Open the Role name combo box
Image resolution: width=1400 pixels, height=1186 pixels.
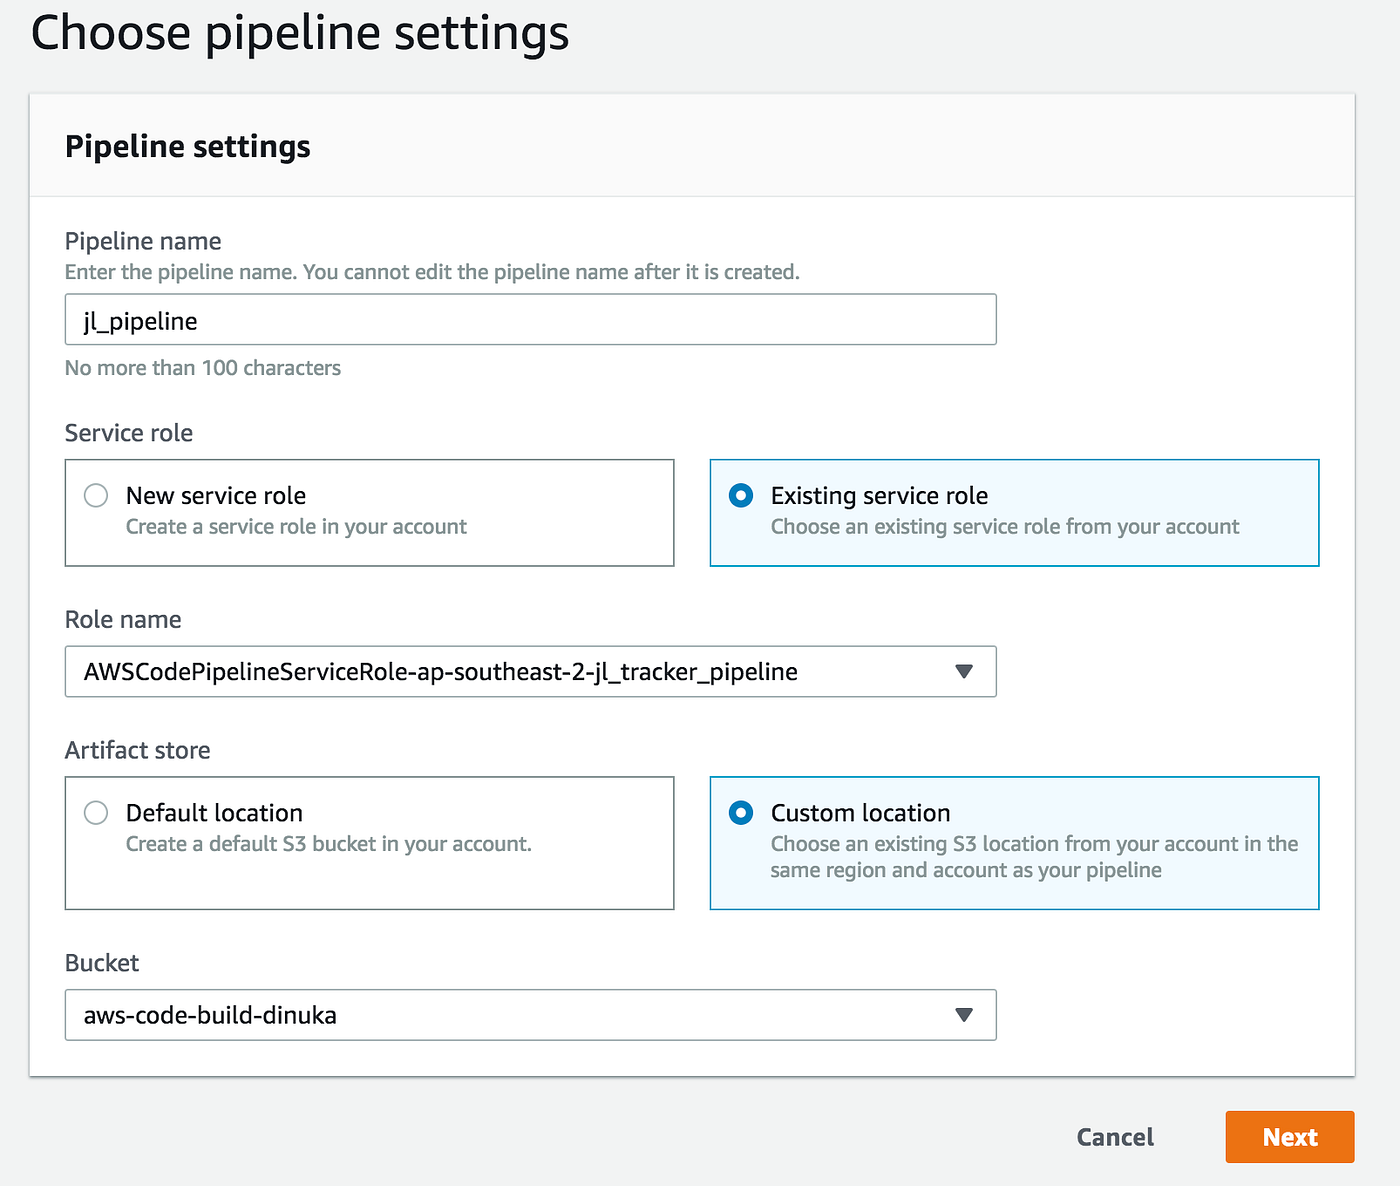(x=510, y=672)
